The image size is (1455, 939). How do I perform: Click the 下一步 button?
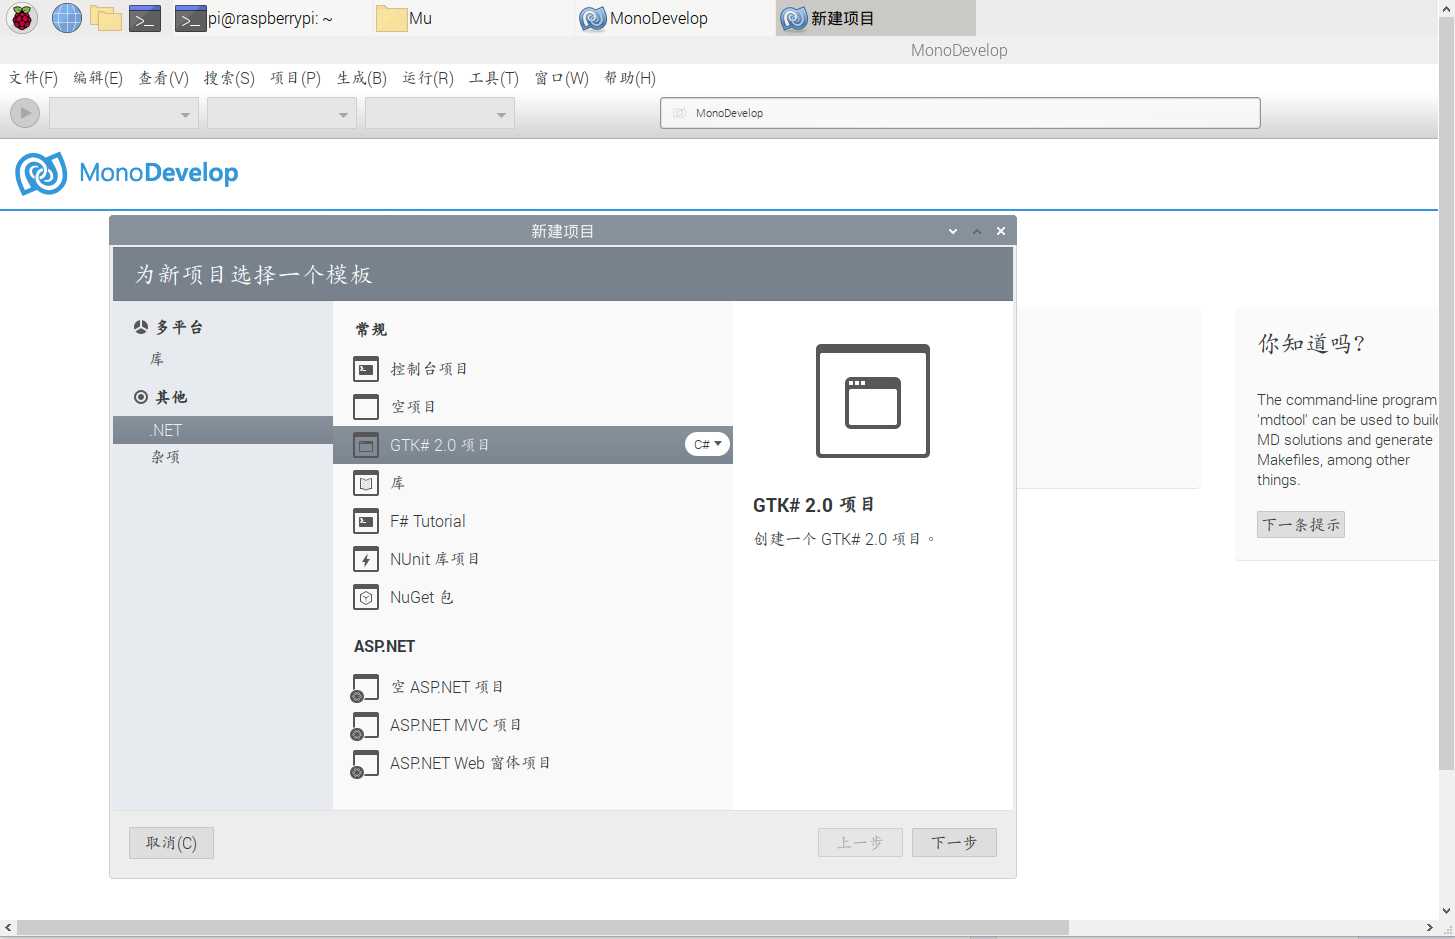954,843
